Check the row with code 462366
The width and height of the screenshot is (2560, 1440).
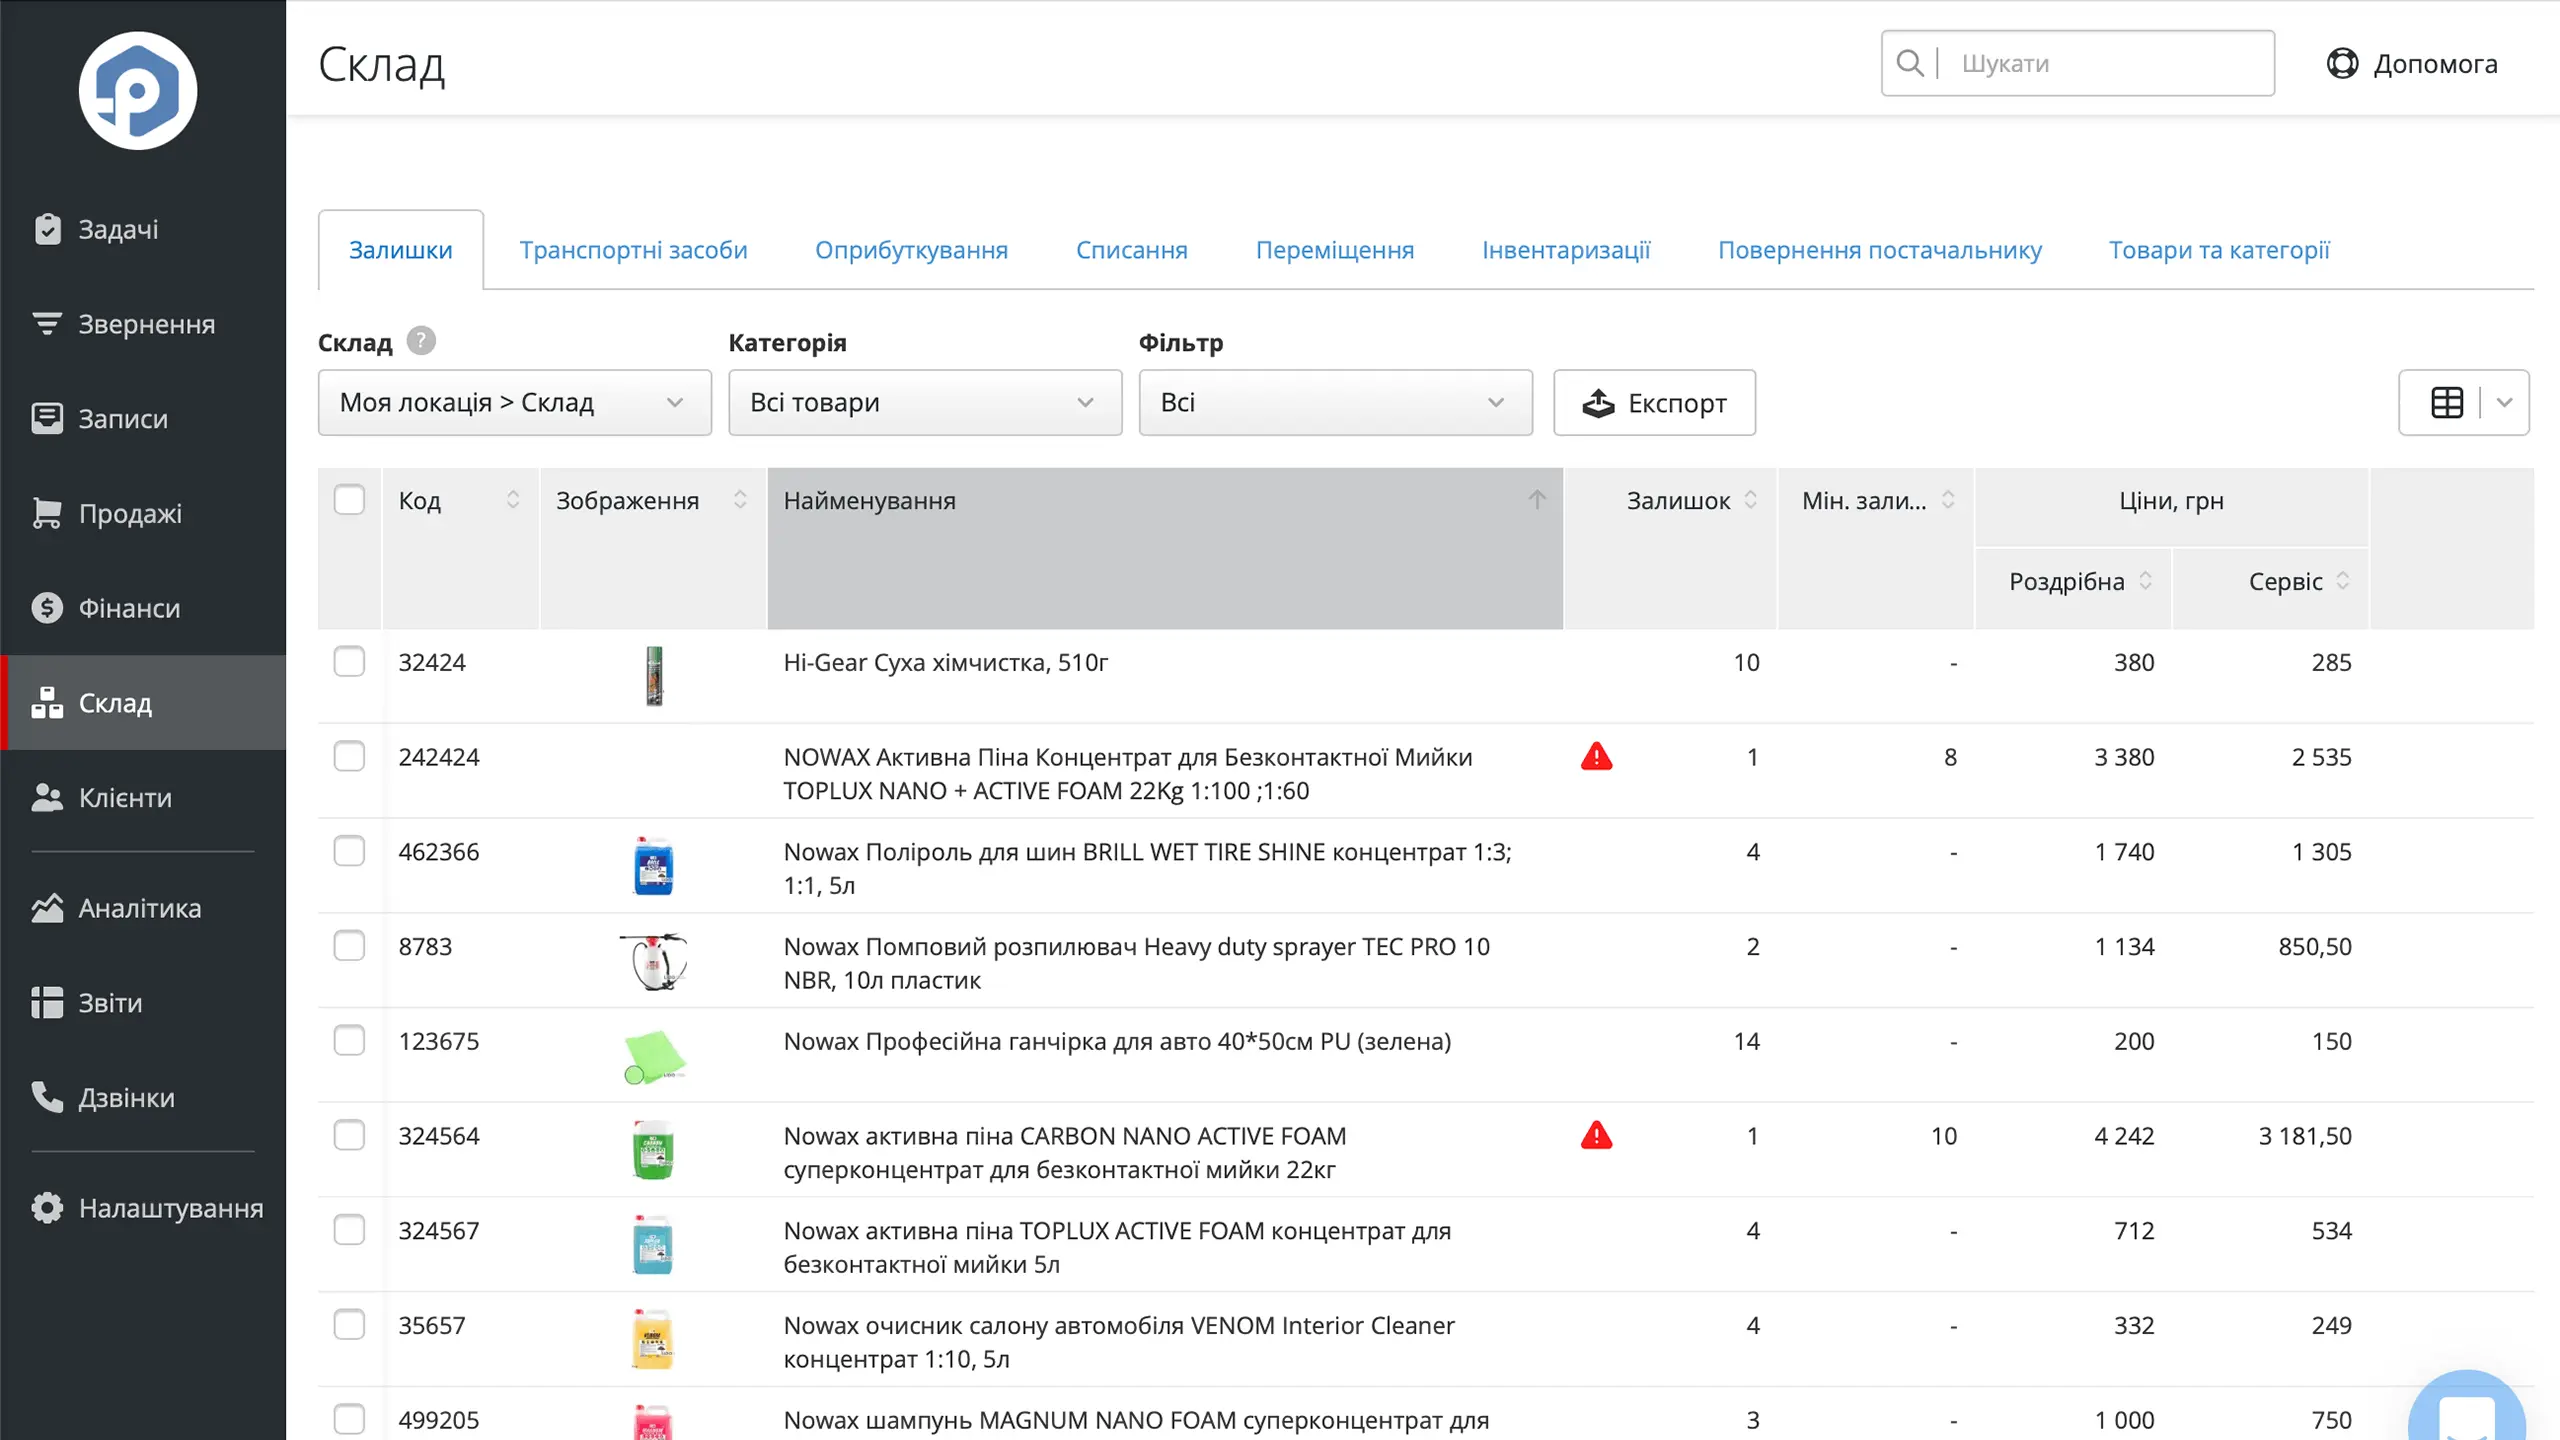tap(349, 852)
